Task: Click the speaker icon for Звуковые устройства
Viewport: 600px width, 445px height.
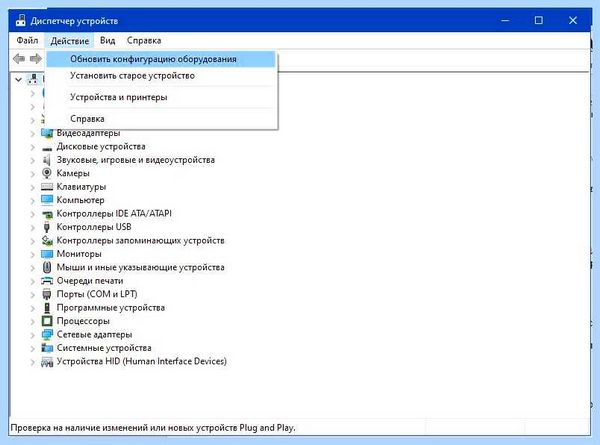Action: pyautogui.click(x=47, y=160)
